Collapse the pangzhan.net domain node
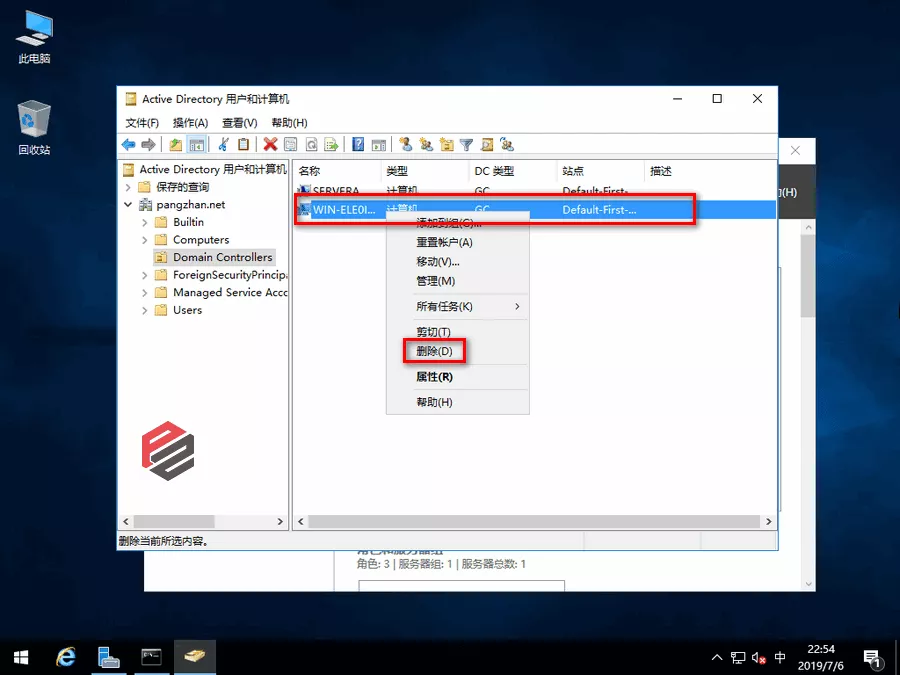 (128, 205)
